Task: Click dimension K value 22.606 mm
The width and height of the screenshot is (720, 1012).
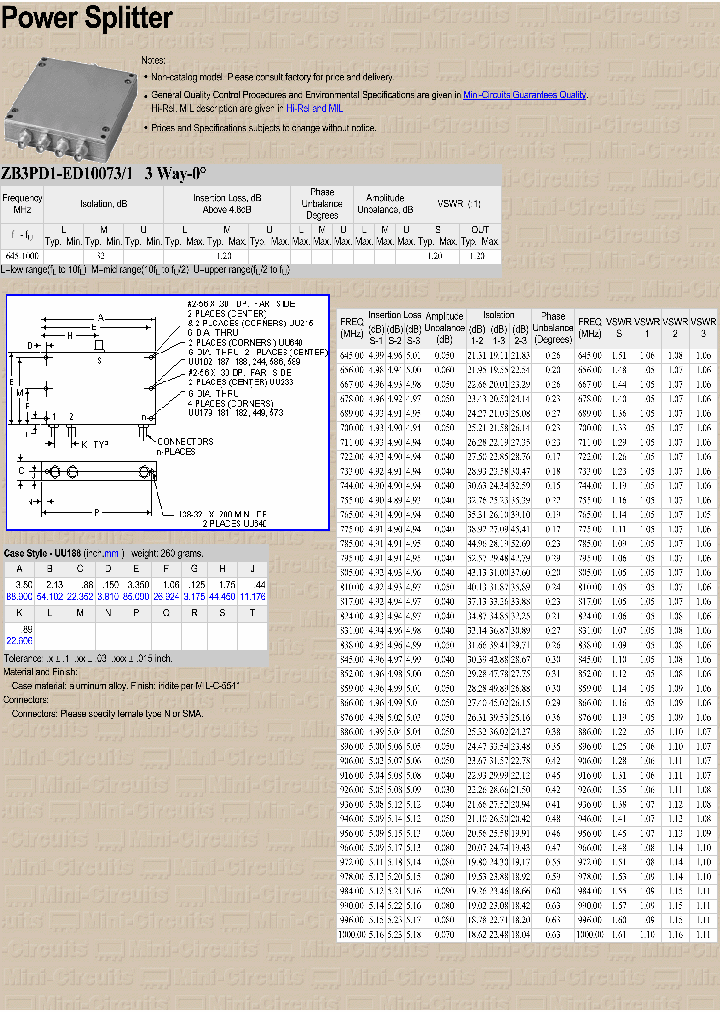Action: tap(19, 640)
